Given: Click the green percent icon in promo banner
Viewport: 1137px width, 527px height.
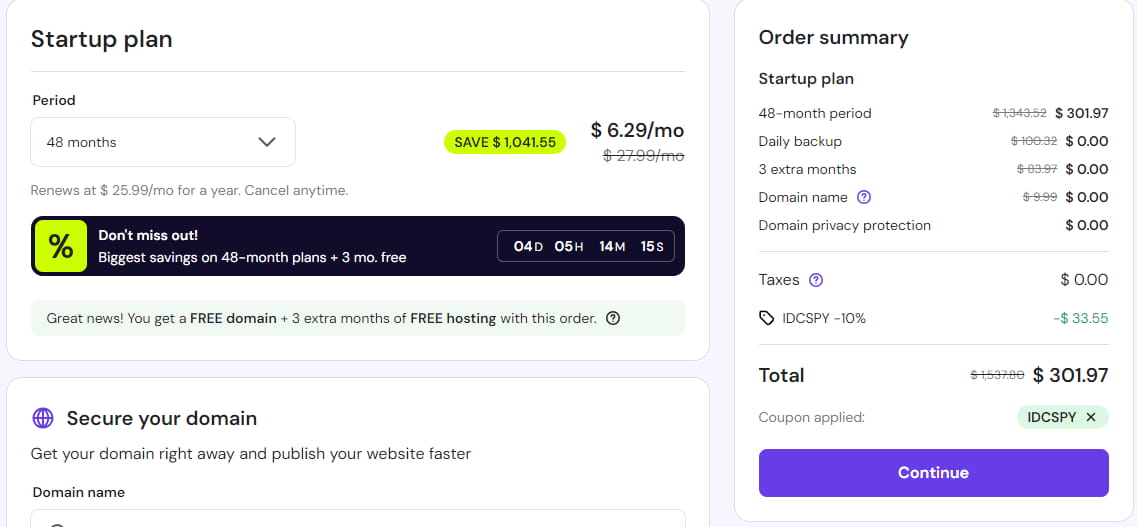Looking at the screenshot, I should click(61, 246).
